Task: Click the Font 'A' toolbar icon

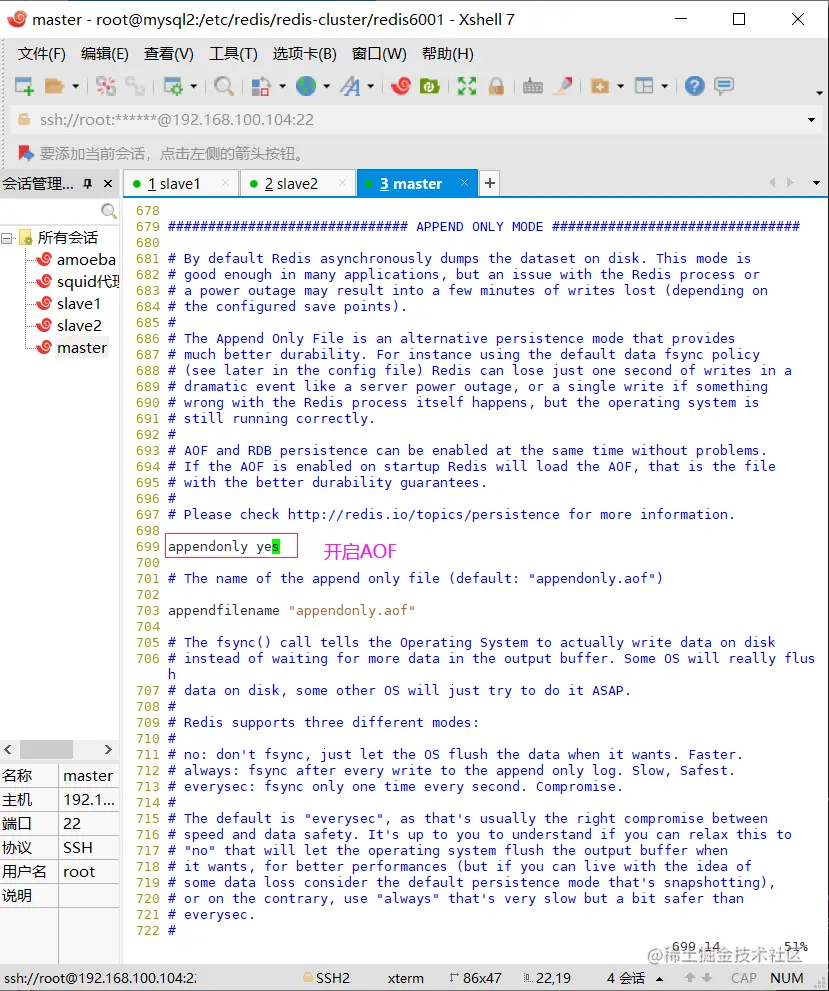Action: [351, 86]
